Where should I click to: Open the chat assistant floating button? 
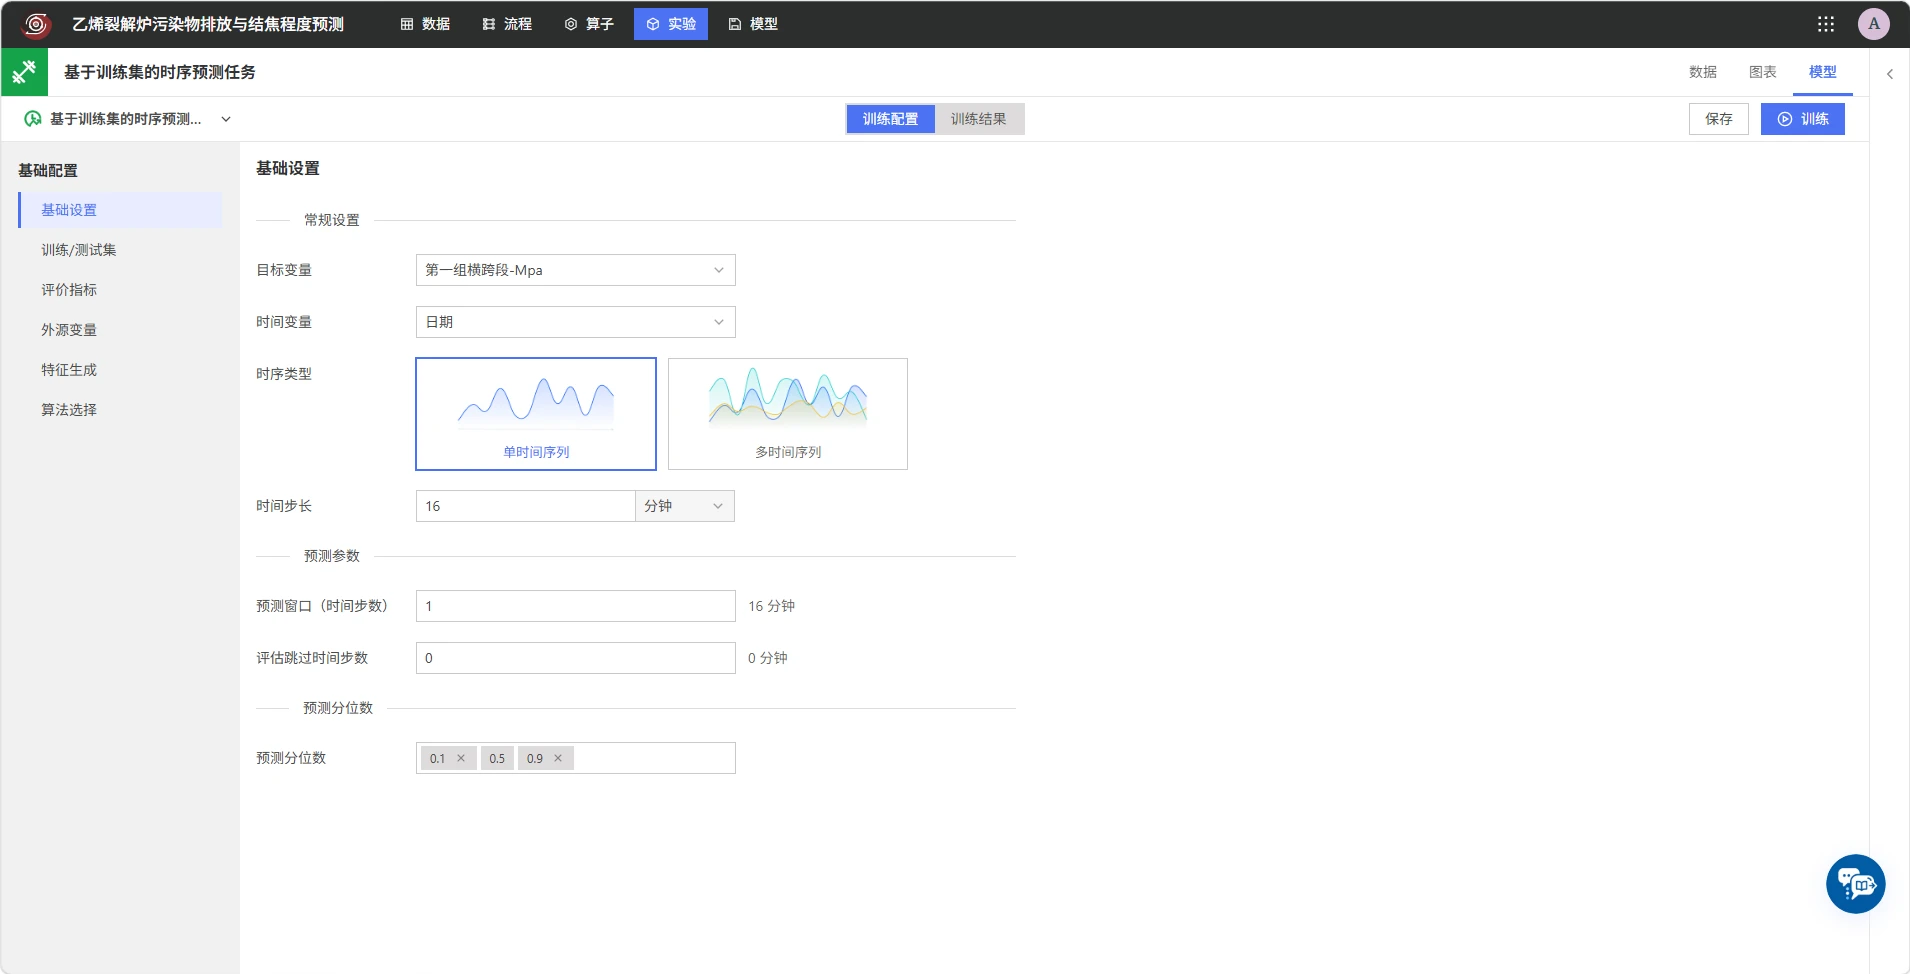(x=1856, y=884)
